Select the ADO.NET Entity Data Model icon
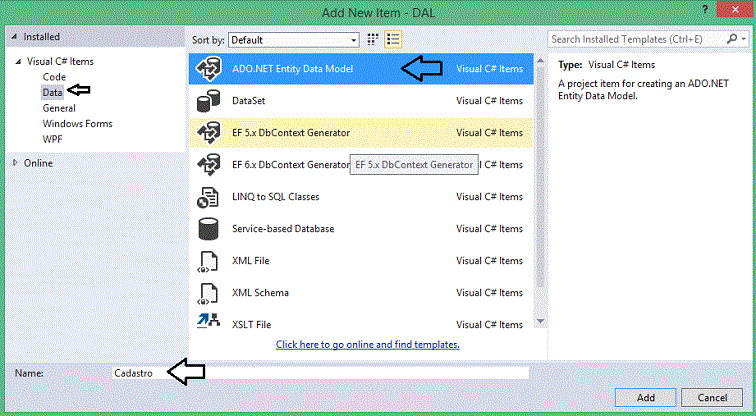 [209, 68]
